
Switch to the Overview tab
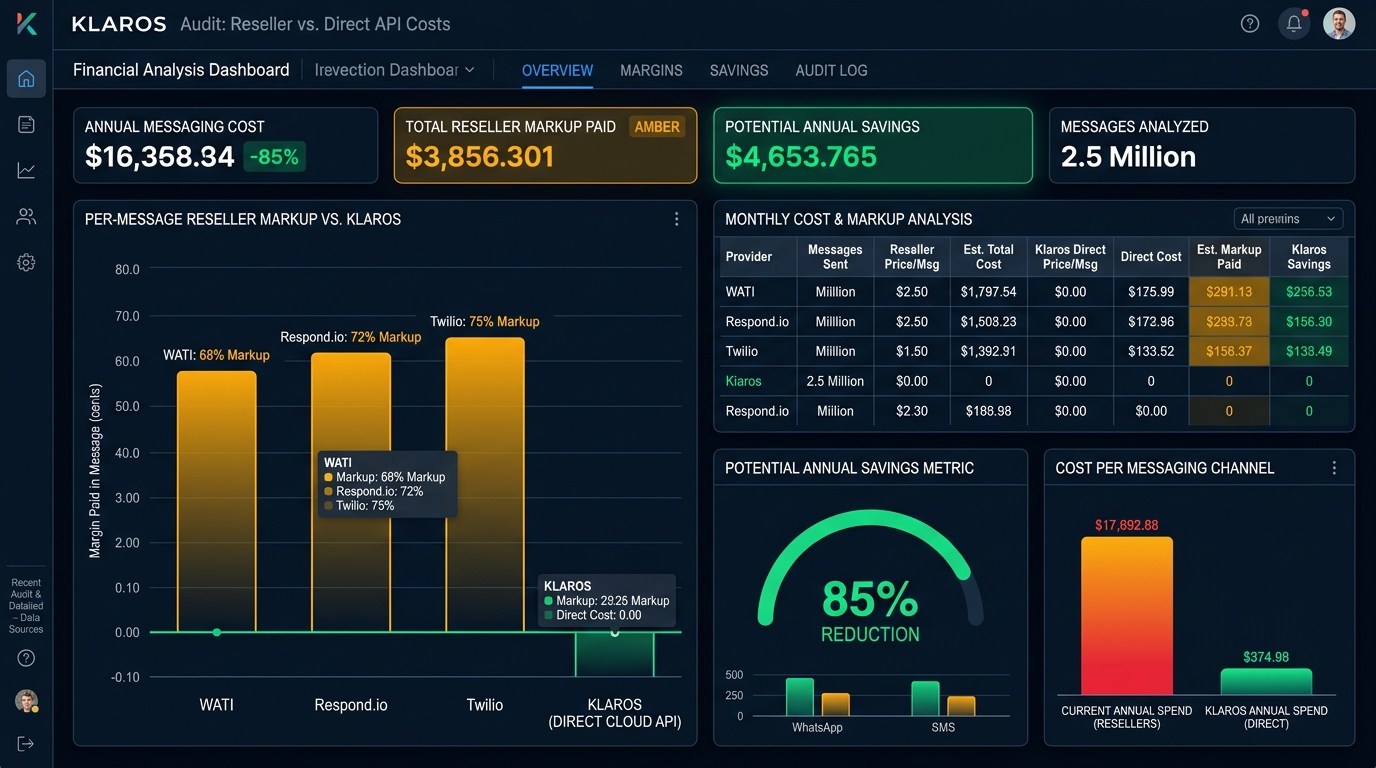click(x=557, y=70)
